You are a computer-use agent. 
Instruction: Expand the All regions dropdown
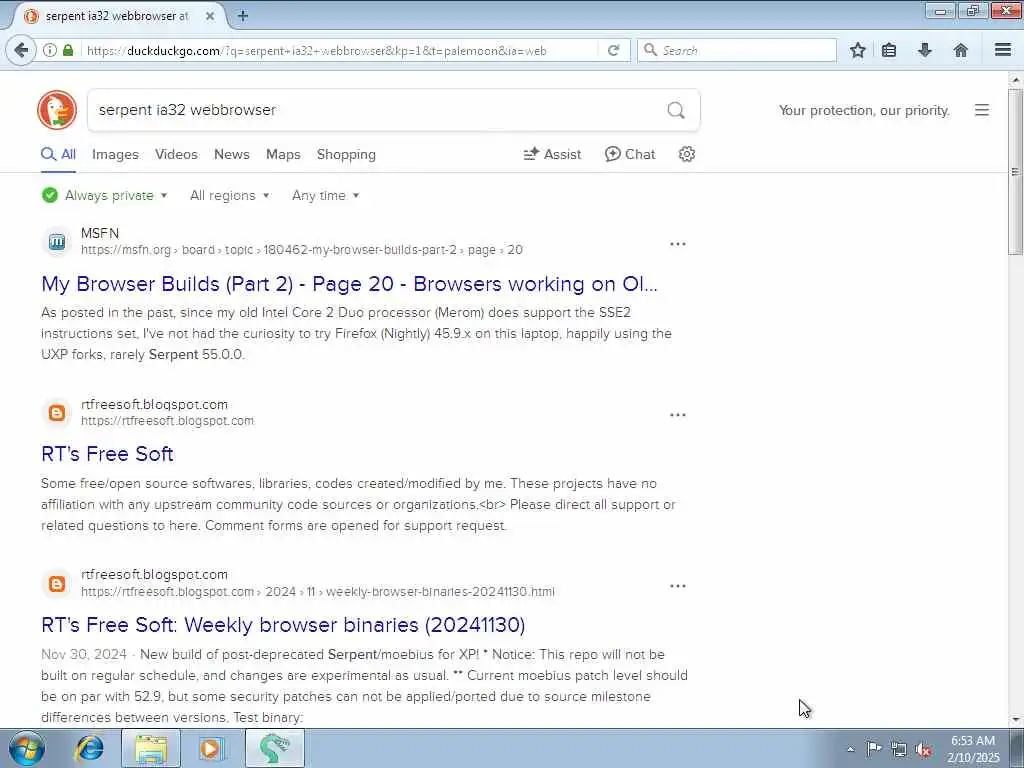pos(229,195)
